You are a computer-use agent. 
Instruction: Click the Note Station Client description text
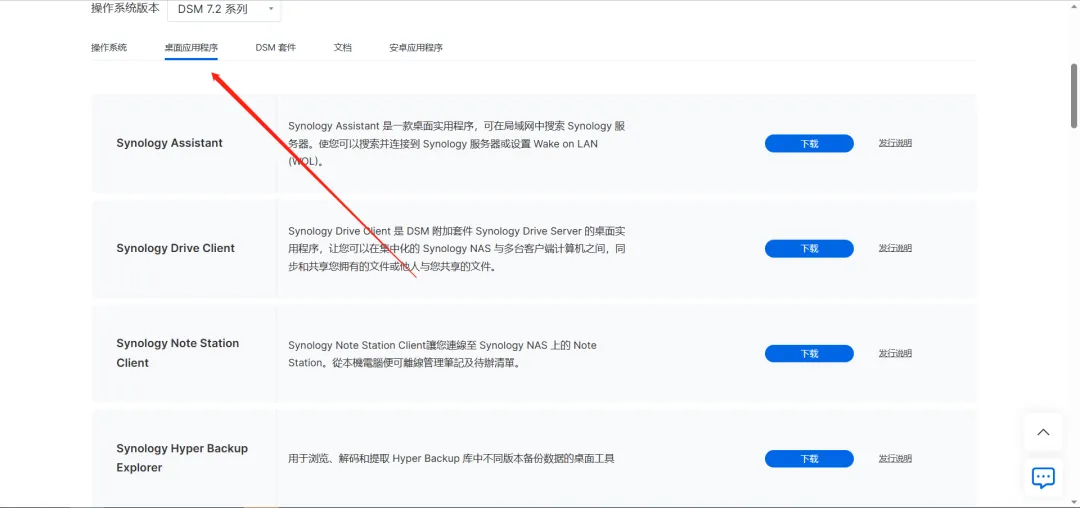point(442,354)
